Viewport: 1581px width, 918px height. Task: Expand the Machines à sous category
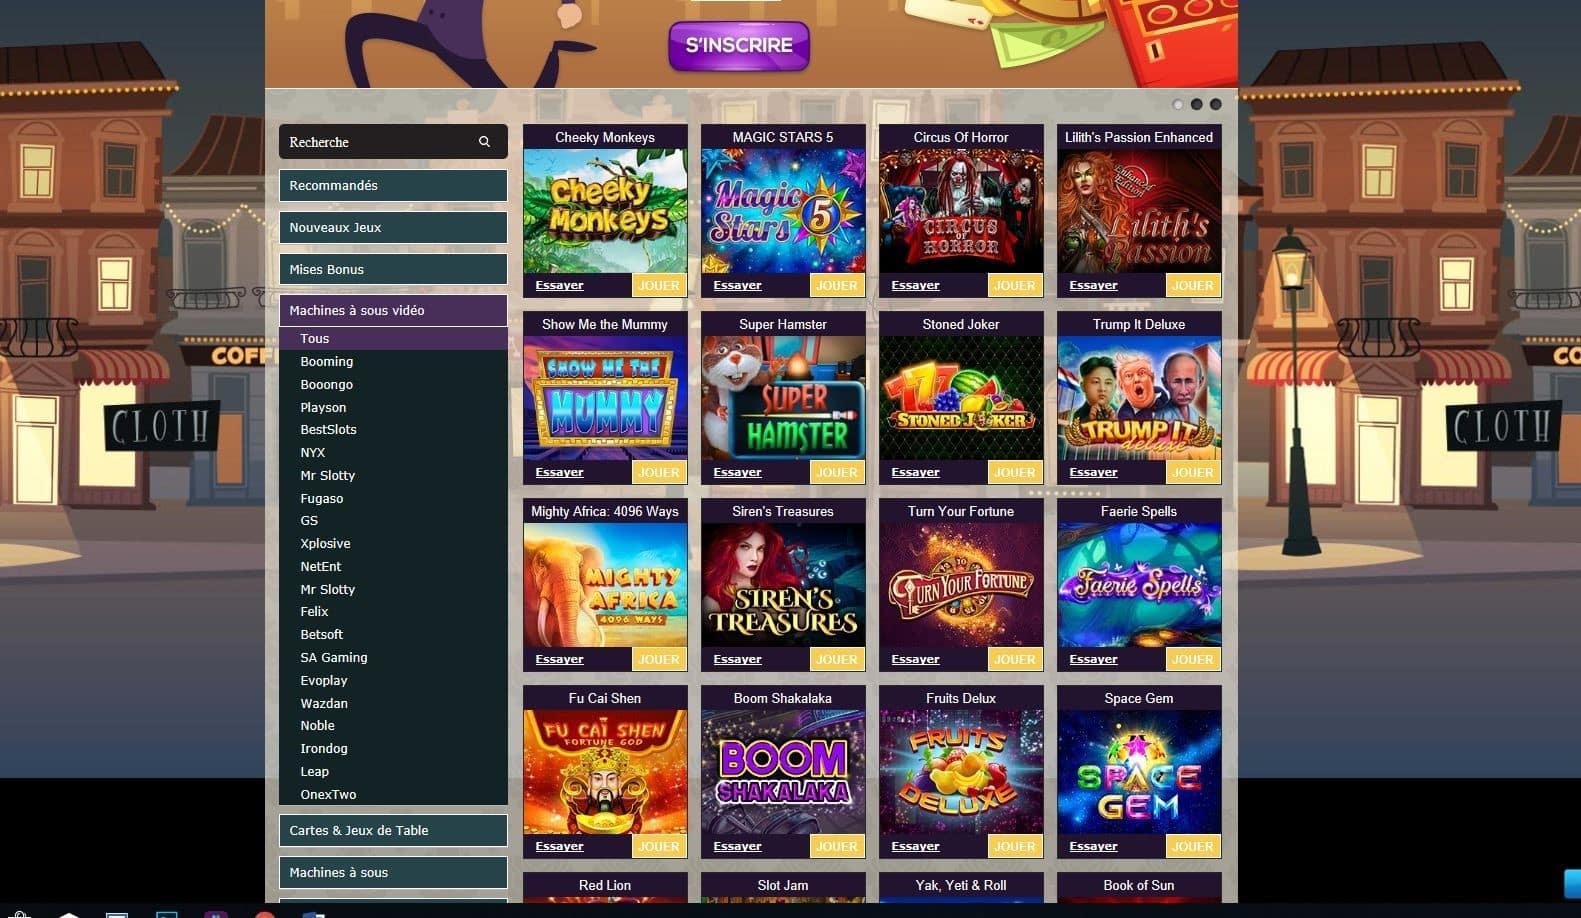click(393, 872)
